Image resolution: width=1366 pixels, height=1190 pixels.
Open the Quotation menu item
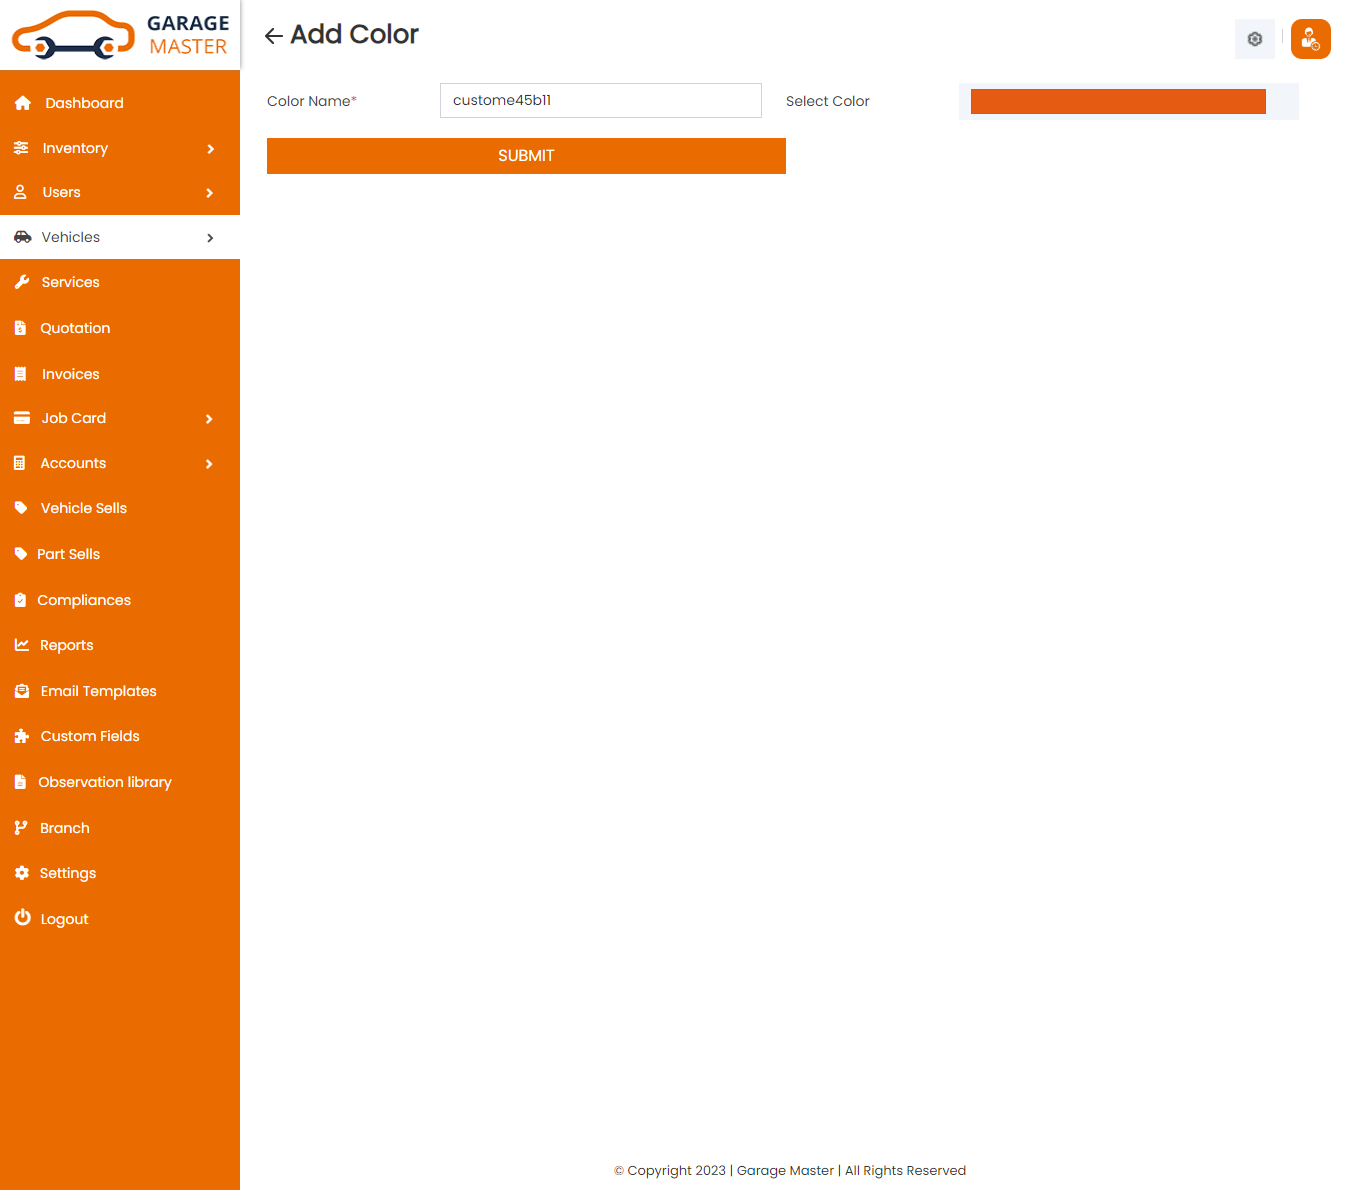(75, 328)
